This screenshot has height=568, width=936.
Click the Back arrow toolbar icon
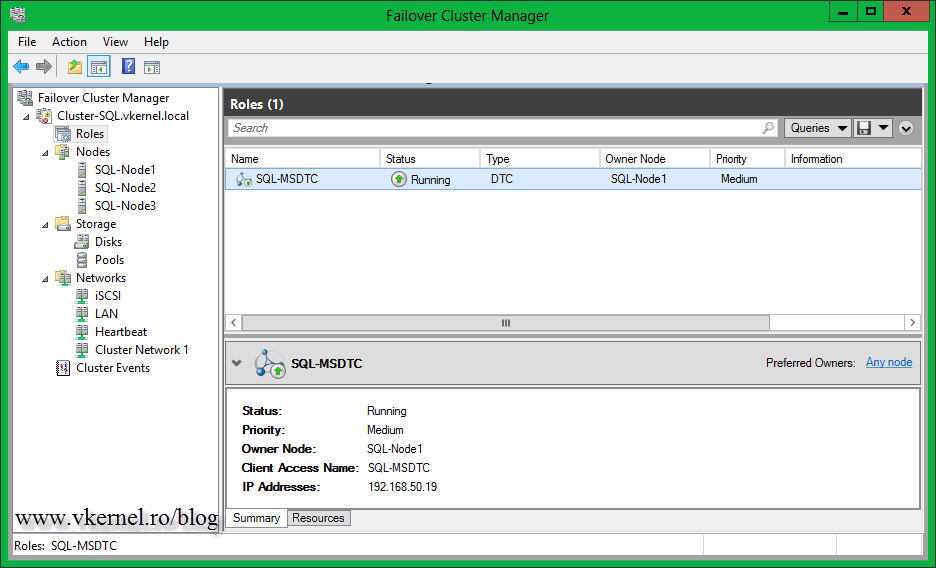click(x=21, y=66)
